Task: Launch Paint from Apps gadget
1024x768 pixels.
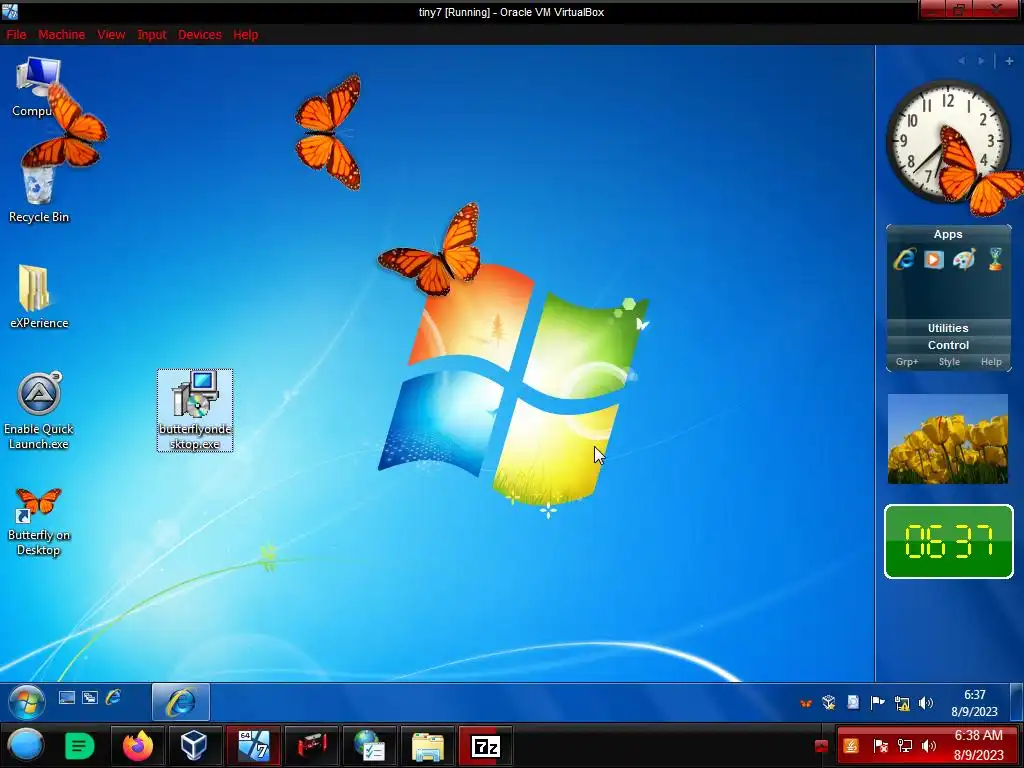Action: pos(964,259)
